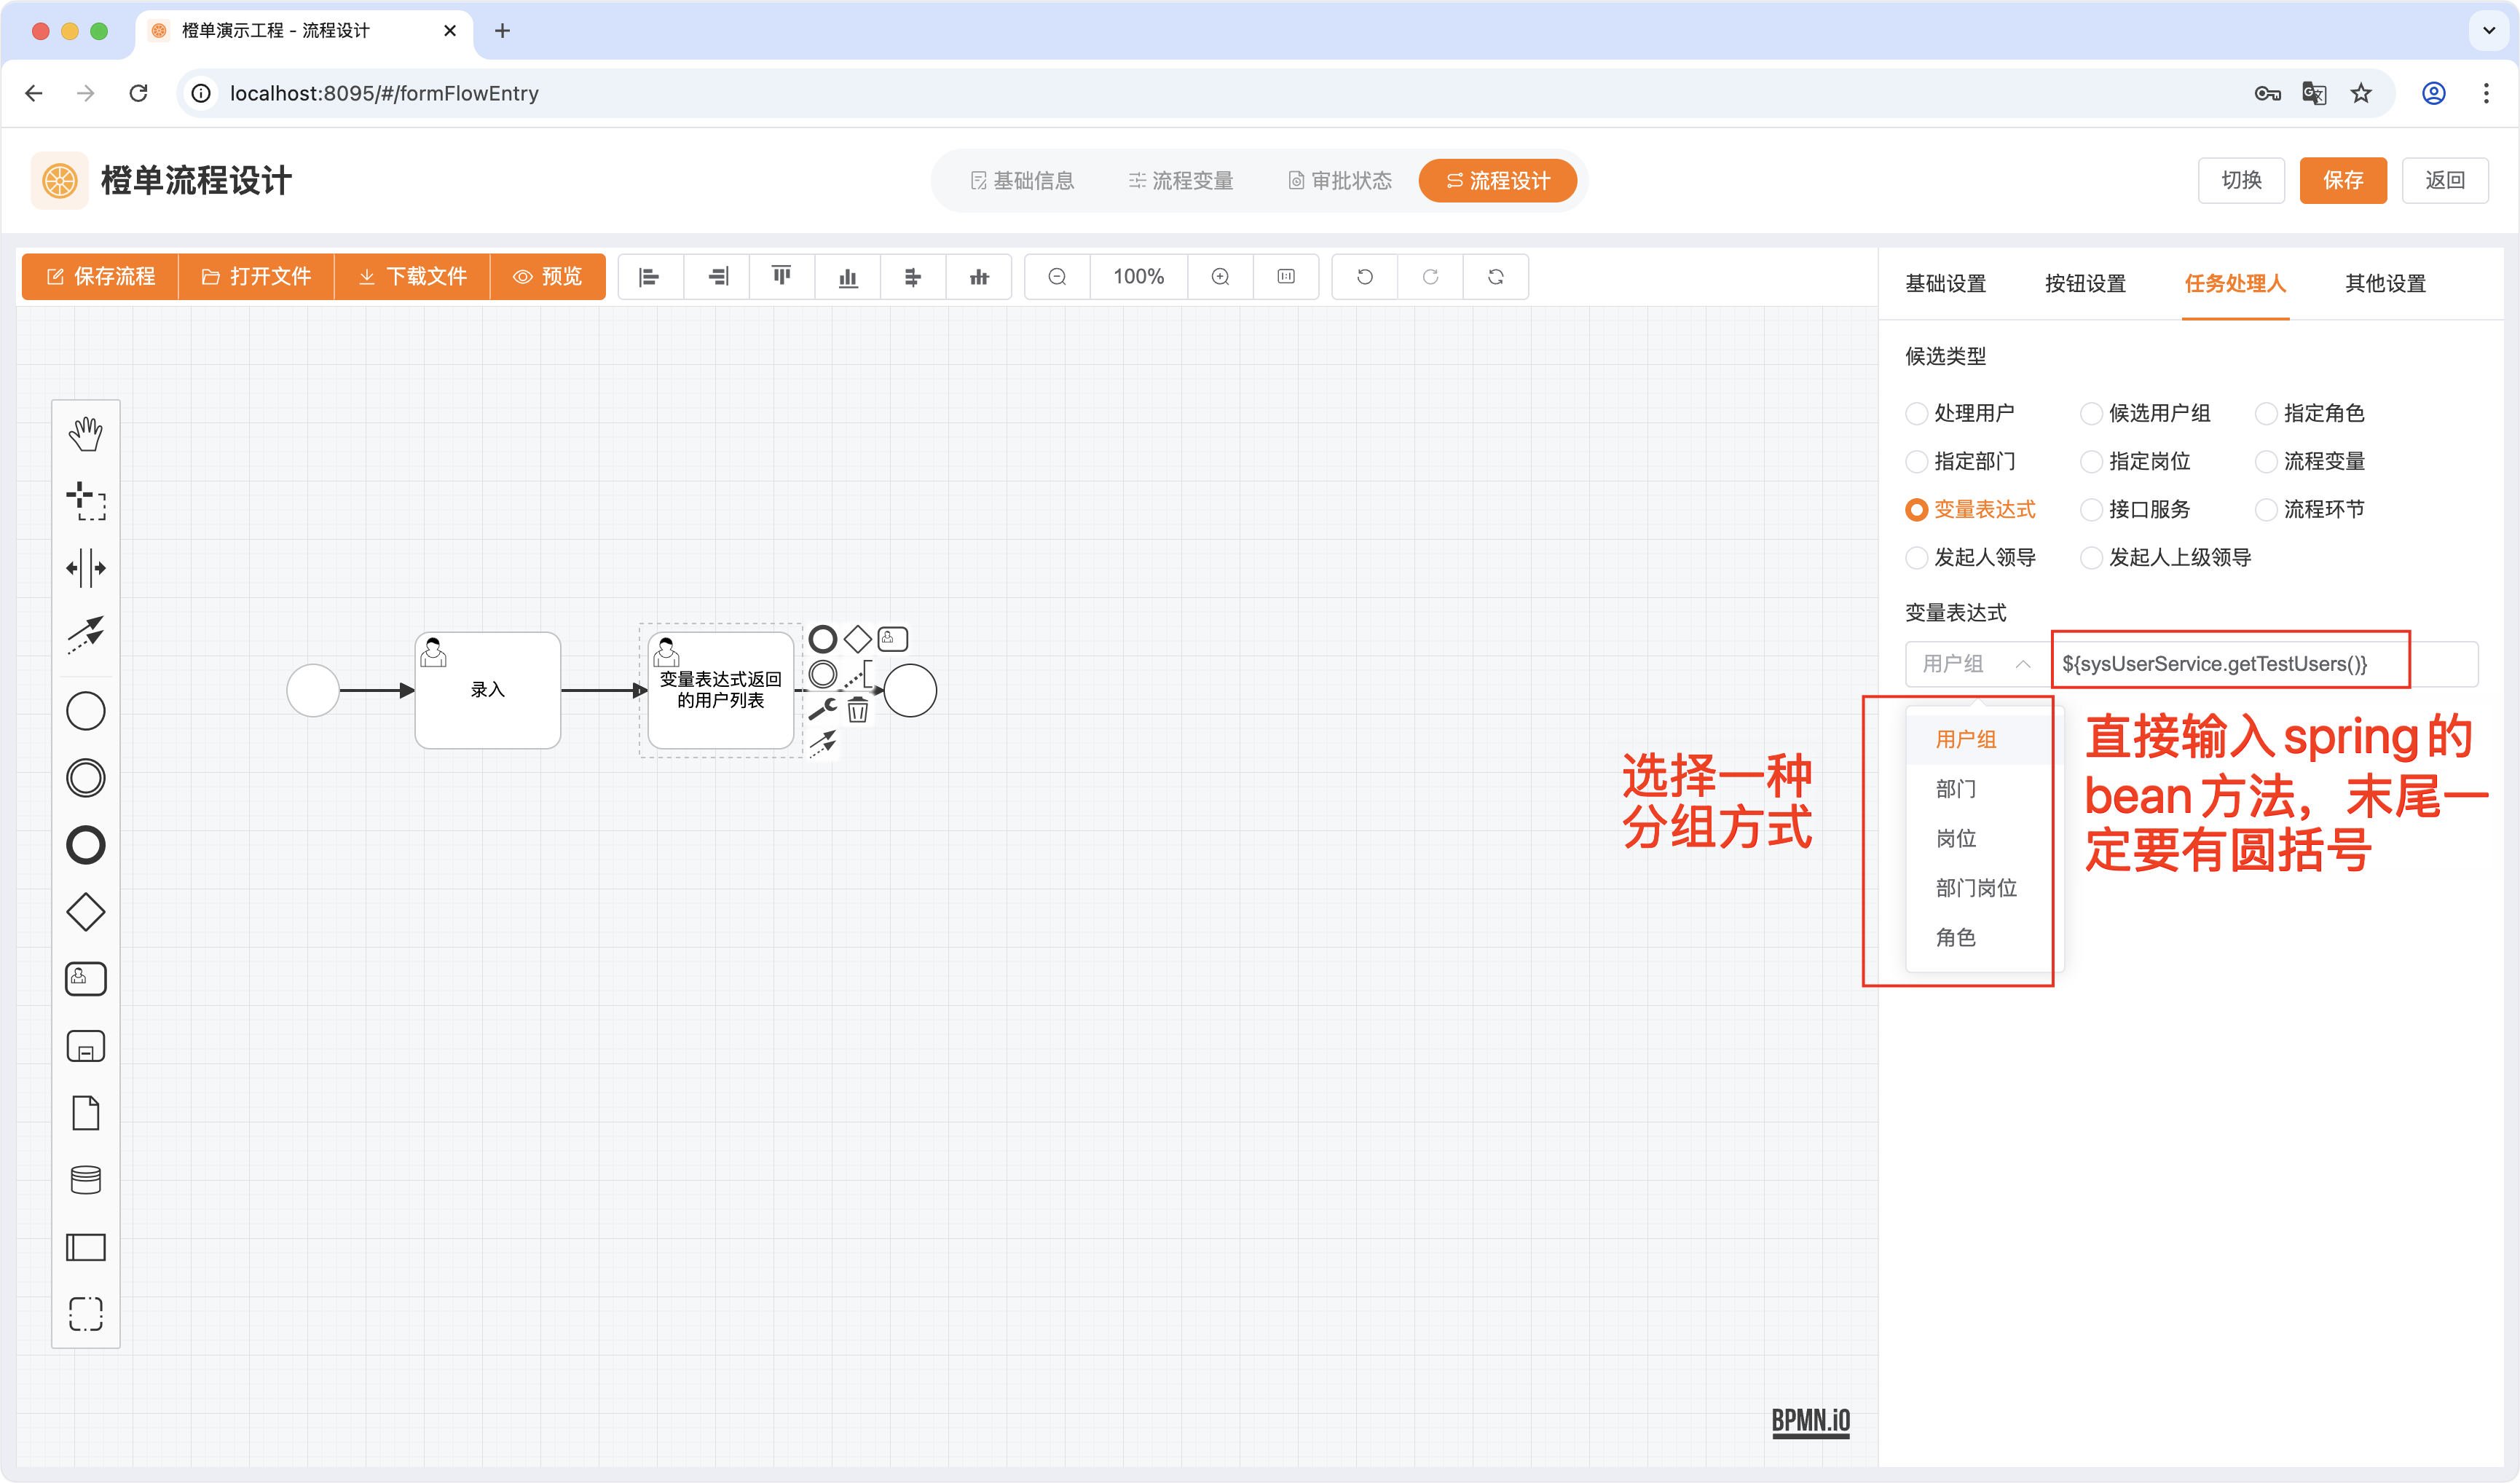This screenshot has height=1483, width=2520.
Task: Select the 处理用户 radio option
Action: 1916,414
